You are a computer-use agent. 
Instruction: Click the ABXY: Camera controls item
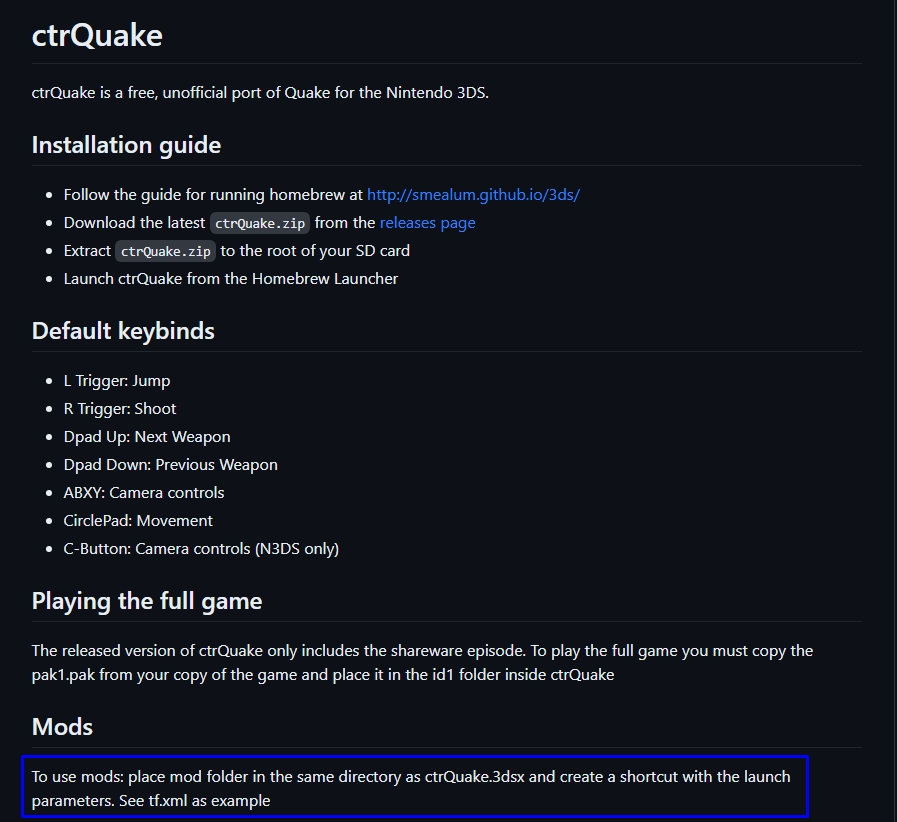tap(144, 493)
